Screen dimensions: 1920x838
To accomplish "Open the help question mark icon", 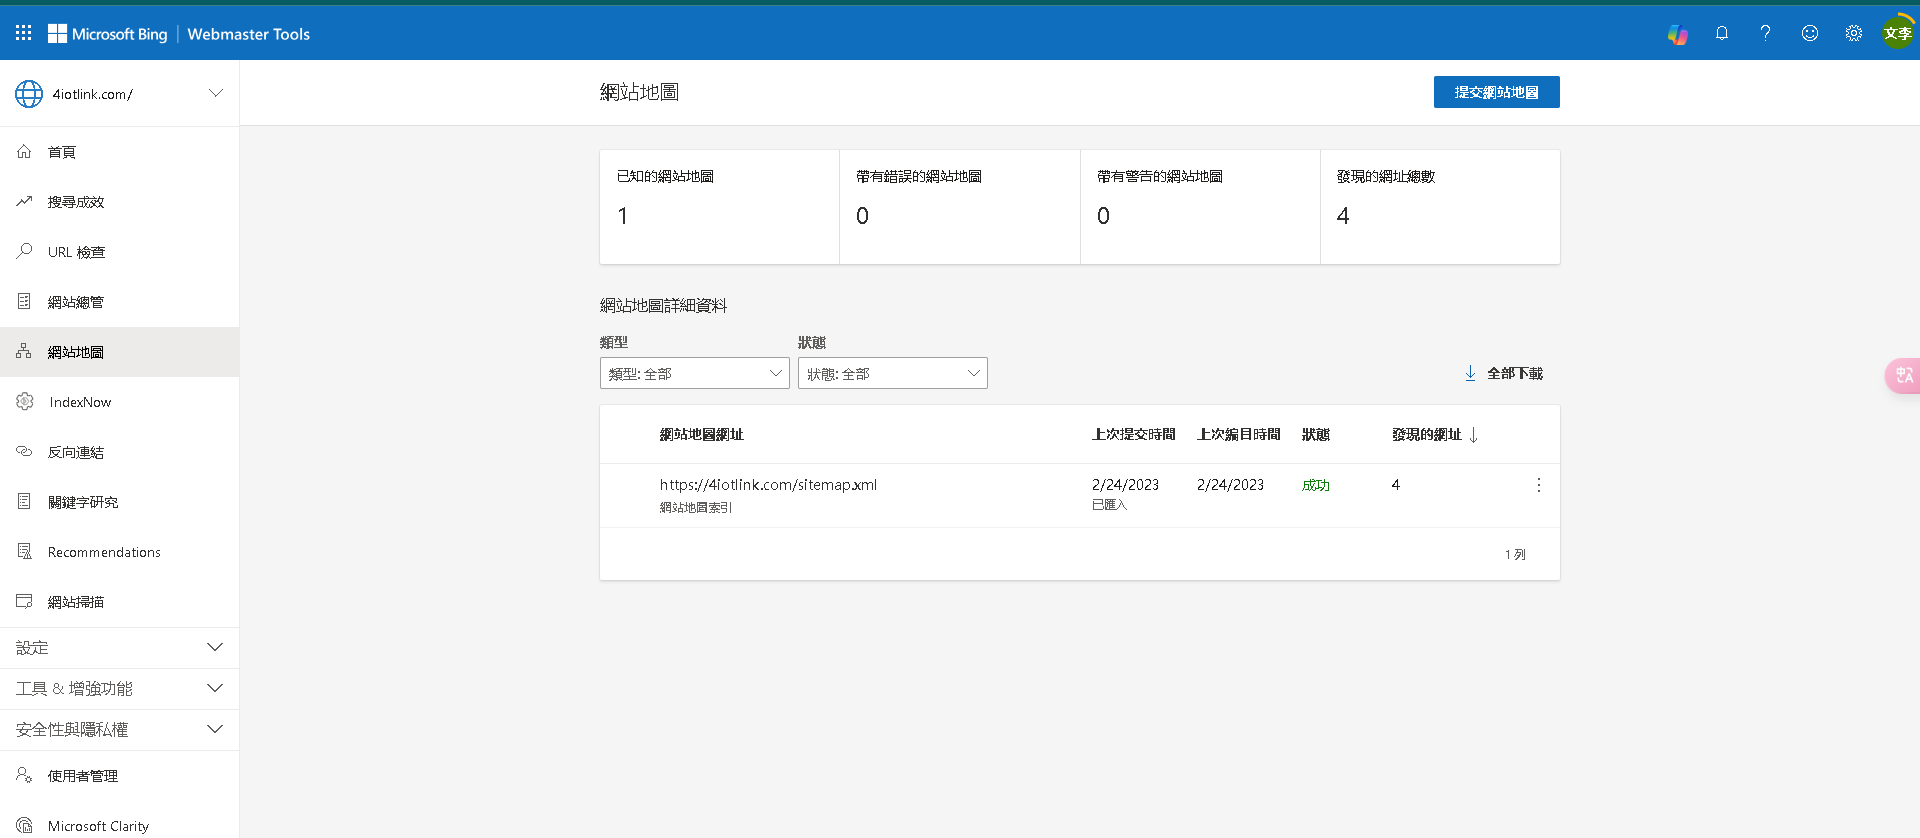I will coord(1765,33).
